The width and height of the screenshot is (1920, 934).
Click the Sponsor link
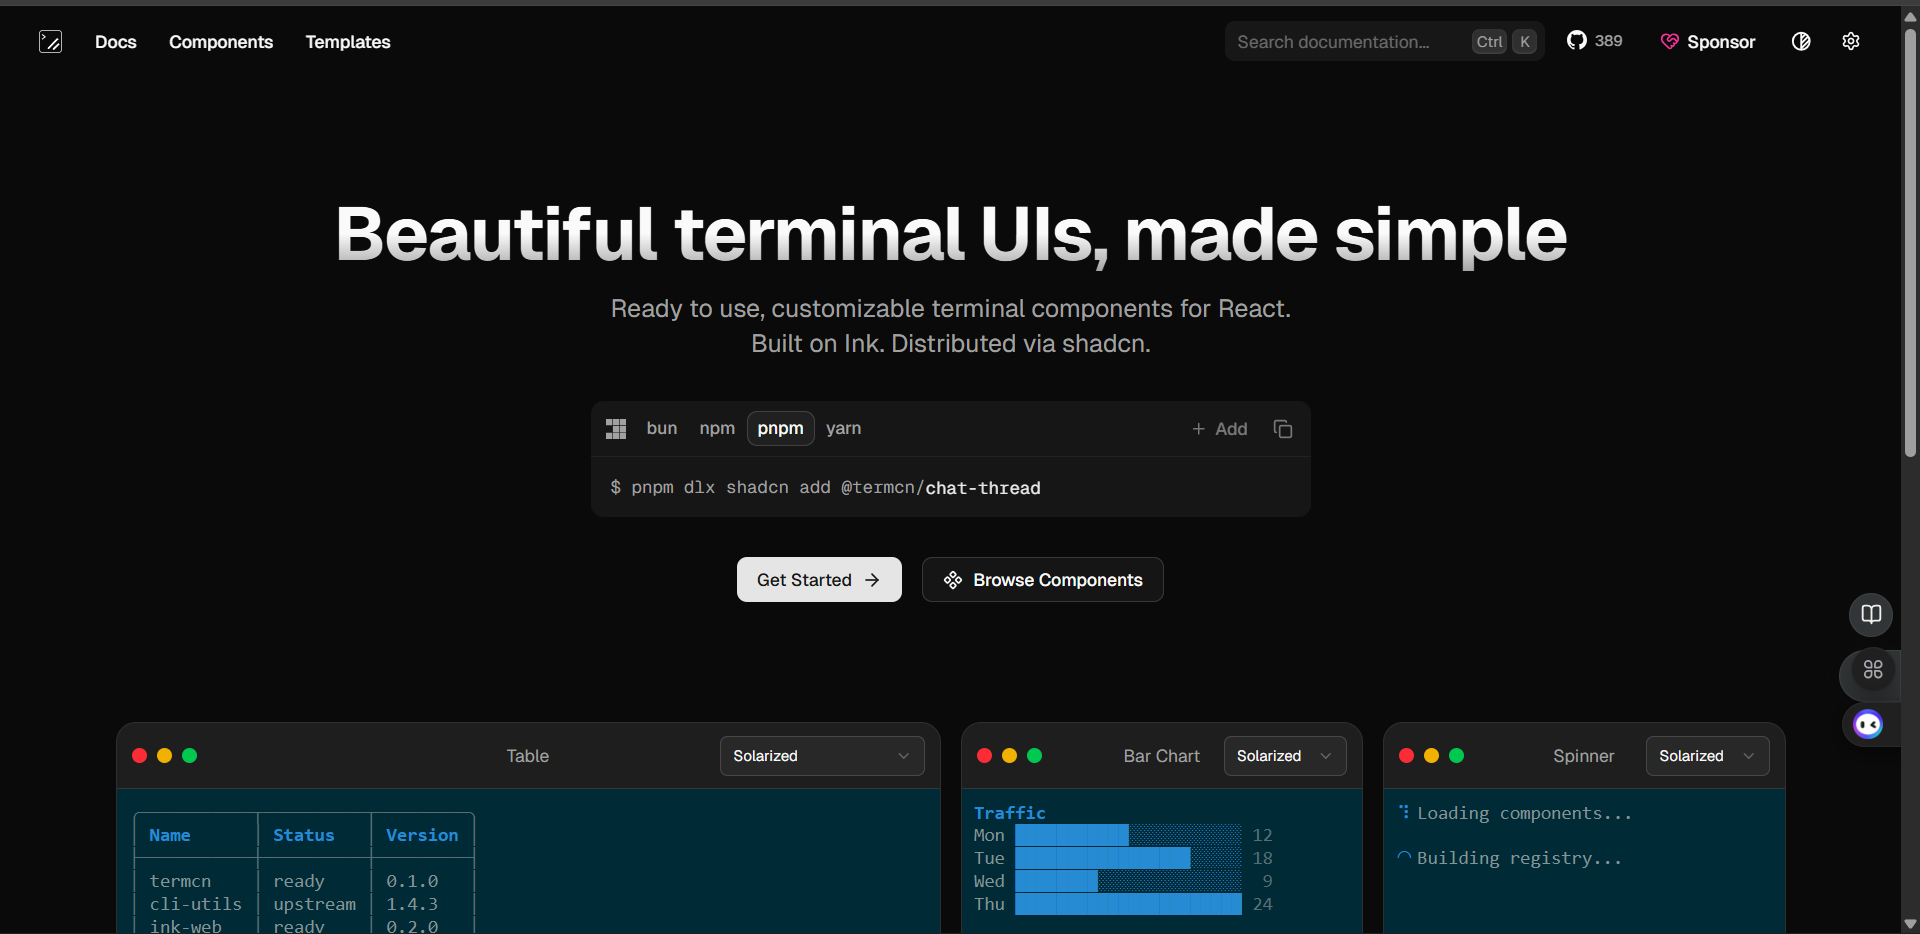1708,41
